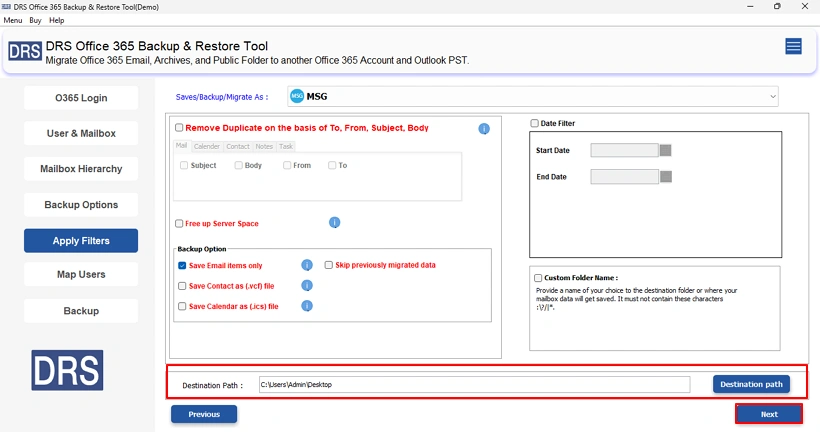The width and height of the screenshot is (820, 432).
Task: Uncheck Save Email items only
Action: [x=182, y=265]
